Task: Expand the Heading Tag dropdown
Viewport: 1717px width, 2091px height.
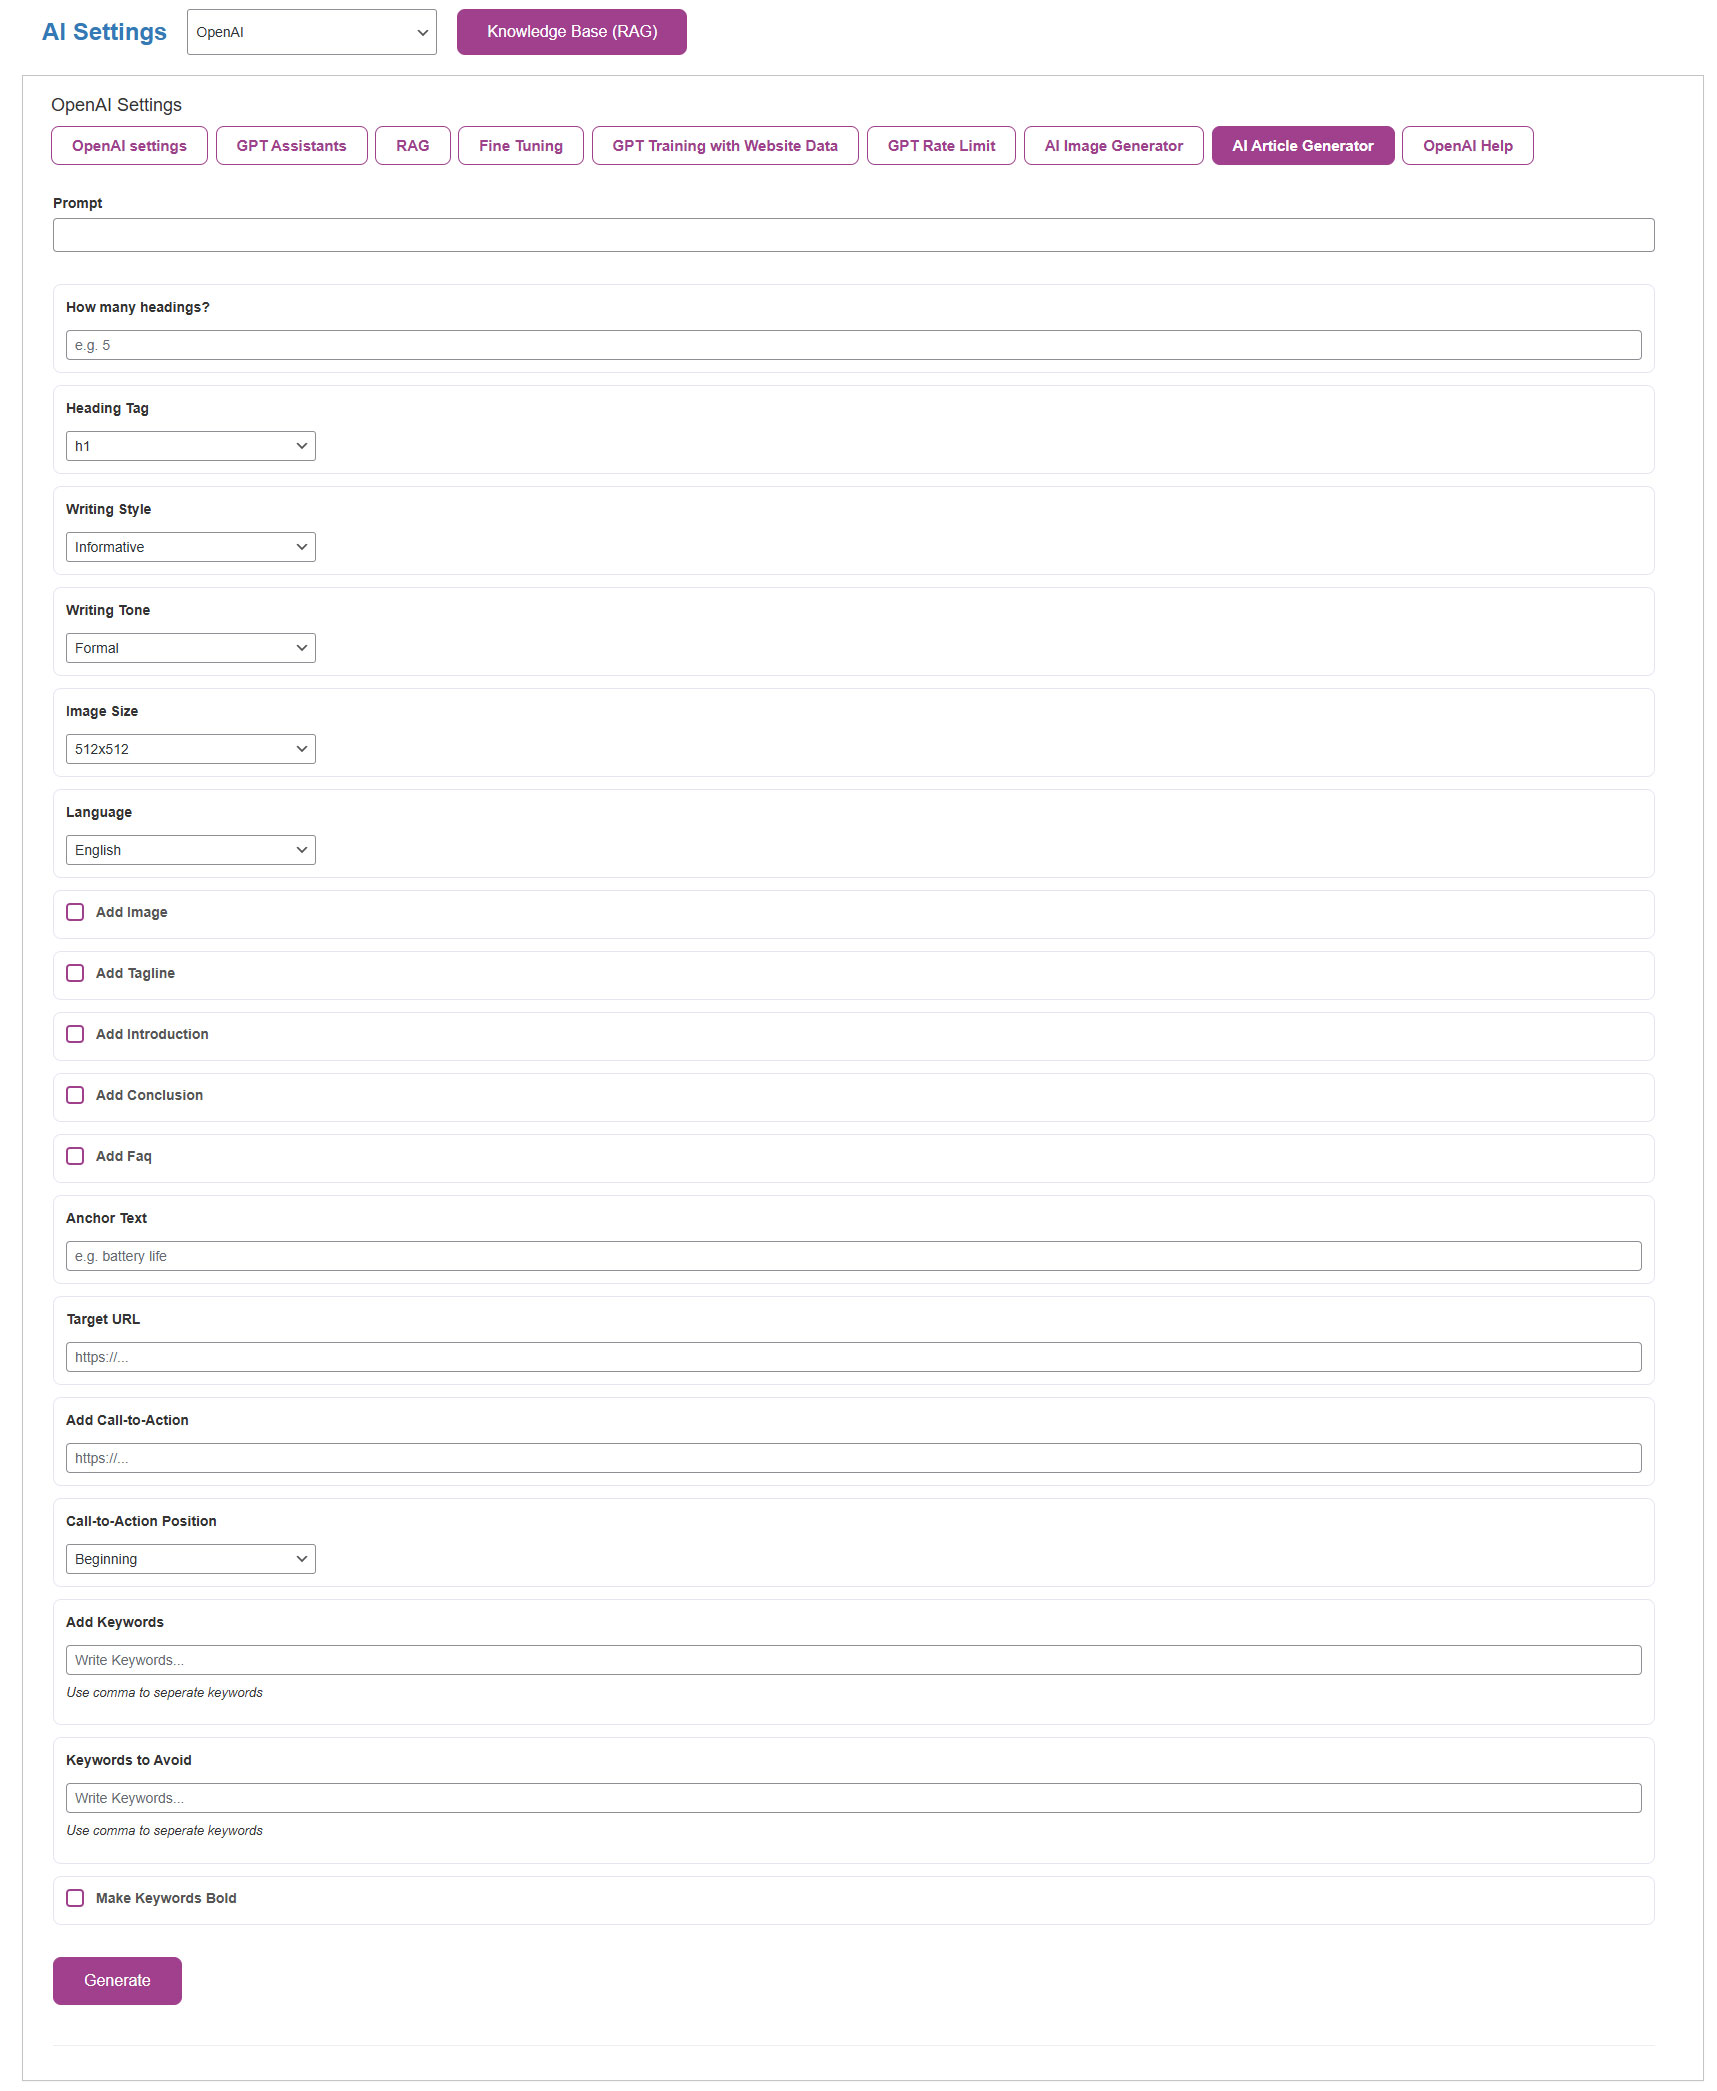Action: tap(190, 446)
